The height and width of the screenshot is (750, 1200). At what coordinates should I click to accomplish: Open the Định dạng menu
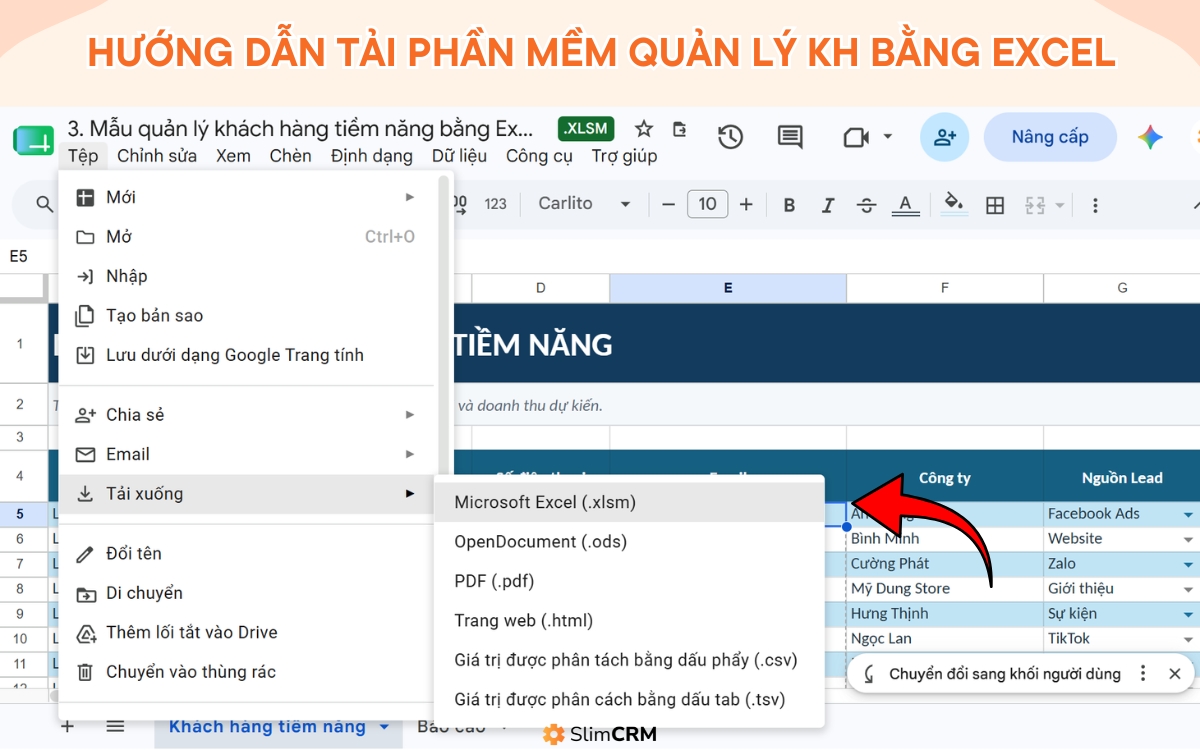(372, 156)
